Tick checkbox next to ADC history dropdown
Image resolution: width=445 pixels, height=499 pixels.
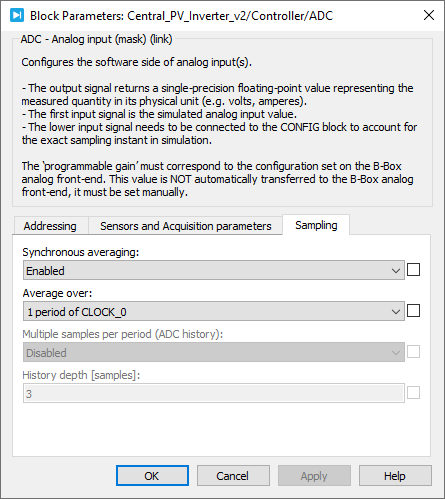coord(413,352)
